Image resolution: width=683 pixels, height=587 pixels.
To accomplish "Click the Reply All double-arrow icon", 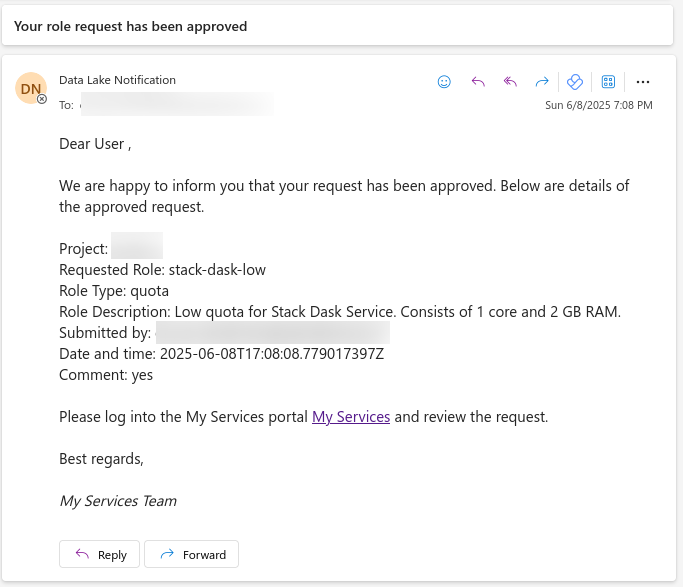I will (510, 81).
